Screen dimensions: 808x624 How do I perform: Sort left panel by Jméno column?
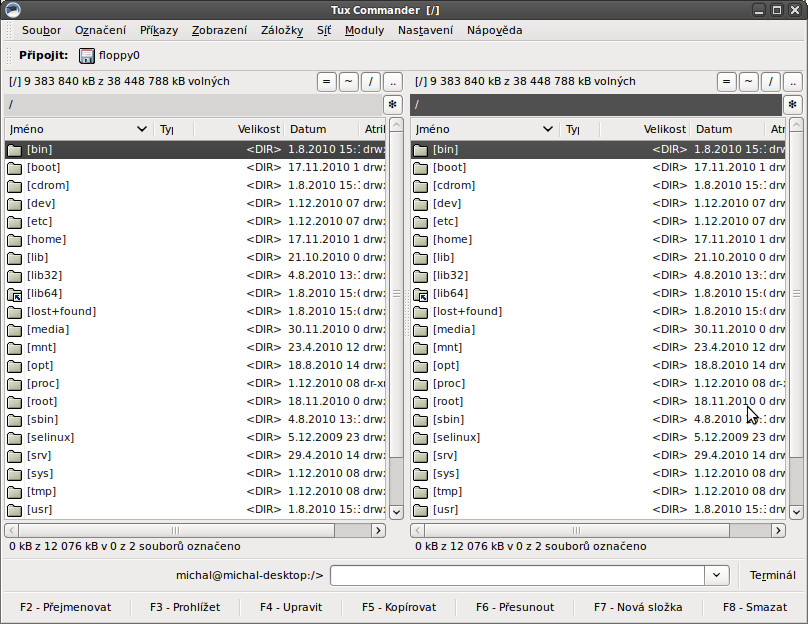tap(79, 129)
